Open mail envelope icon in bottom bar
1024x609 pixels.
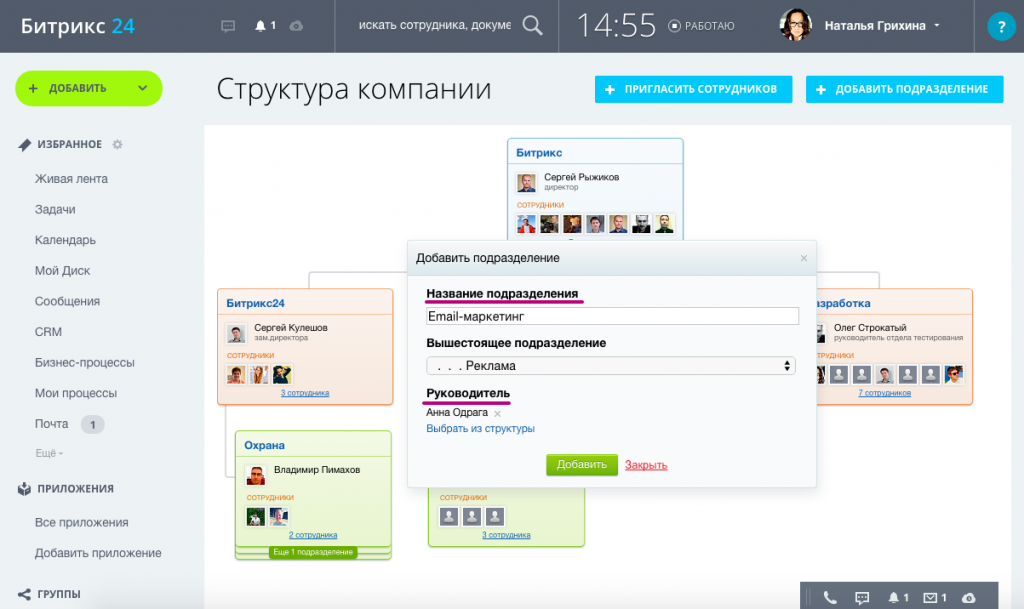point(930,597)
